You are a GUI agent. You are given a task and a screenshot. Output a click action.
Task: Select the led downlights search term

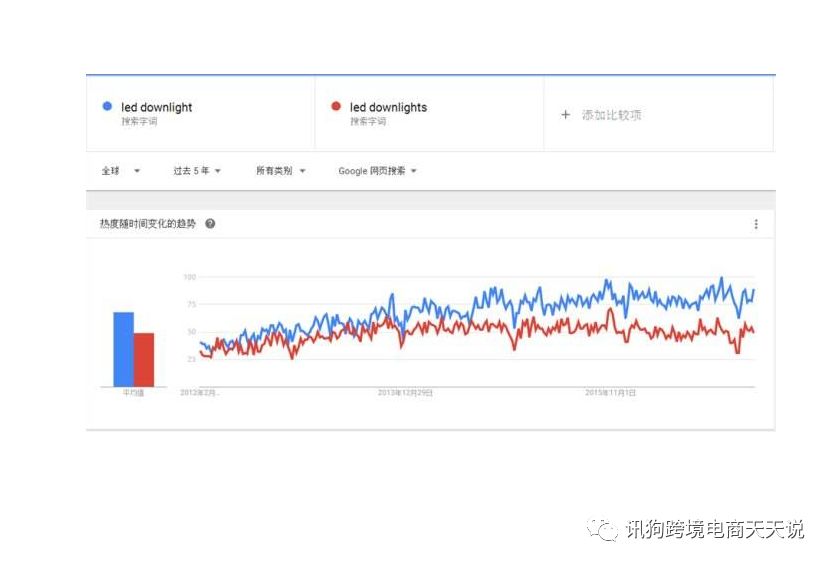click(x=388, y=108)
